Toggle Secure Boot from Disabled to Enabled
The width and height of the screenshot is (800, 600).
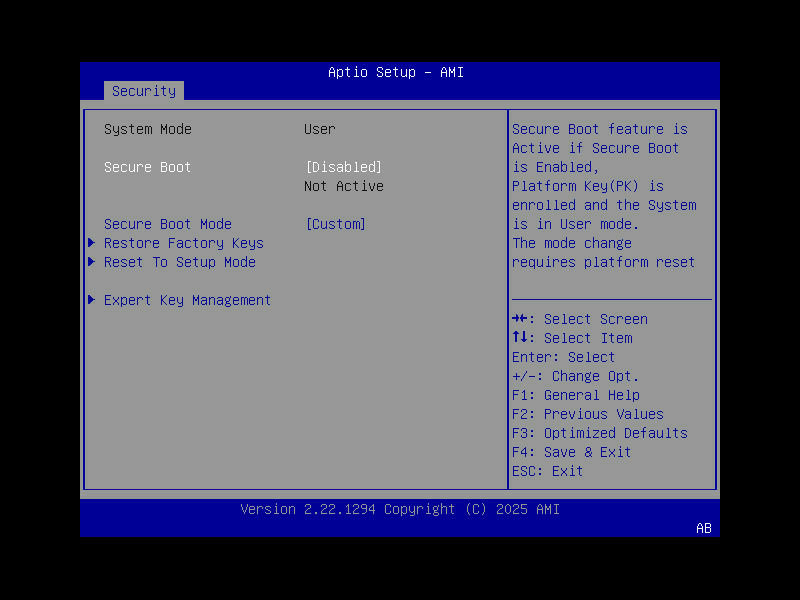343,167
